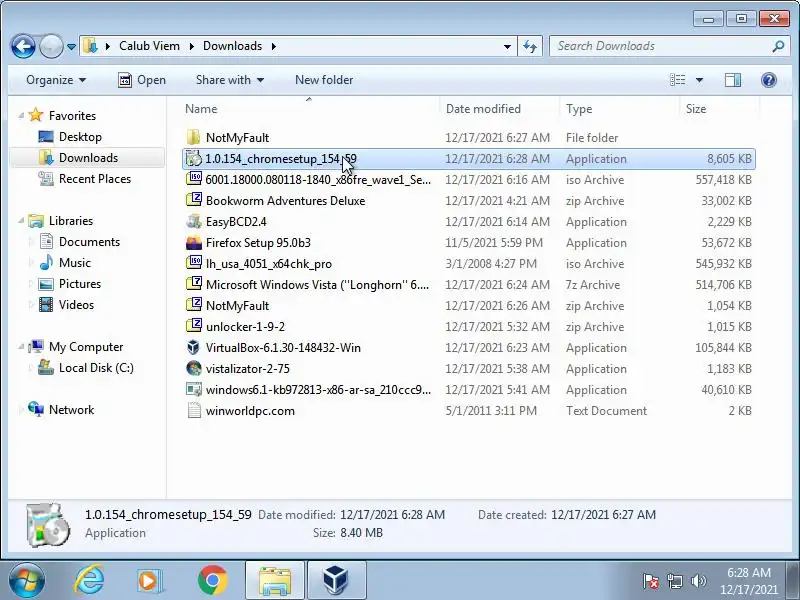Select Microsoft Windows Vista 7z archive icon
The height and width of the screenshot is (600, 800).
193,284
